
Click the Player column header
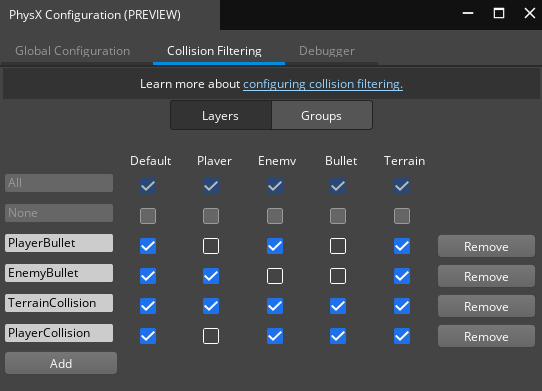[214, 161]
